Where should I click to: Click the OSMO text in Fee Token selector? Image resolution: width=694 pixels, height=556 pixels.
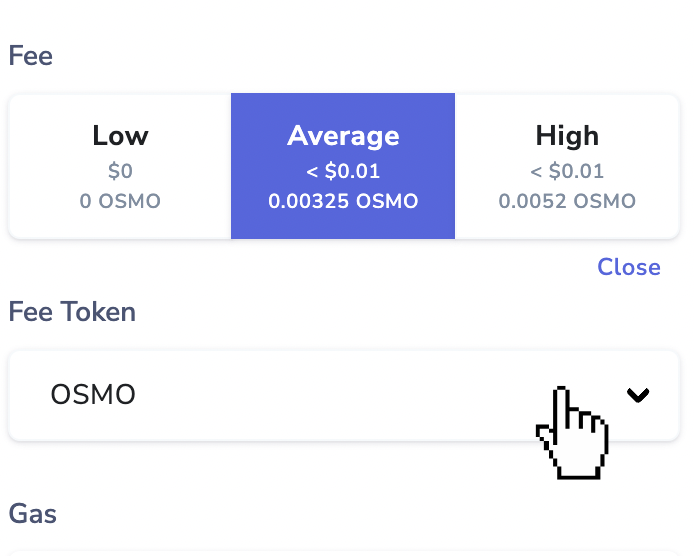[93, 394]
